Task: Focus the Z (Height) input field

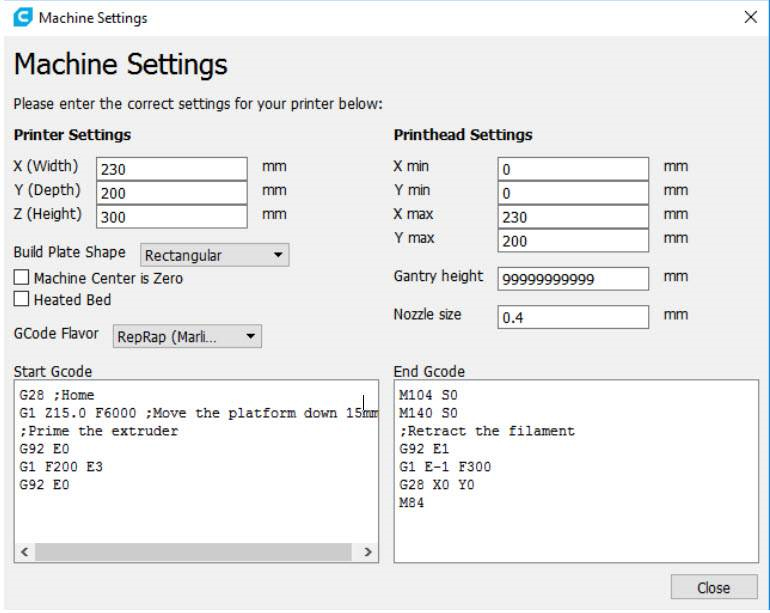Action: 171,217
